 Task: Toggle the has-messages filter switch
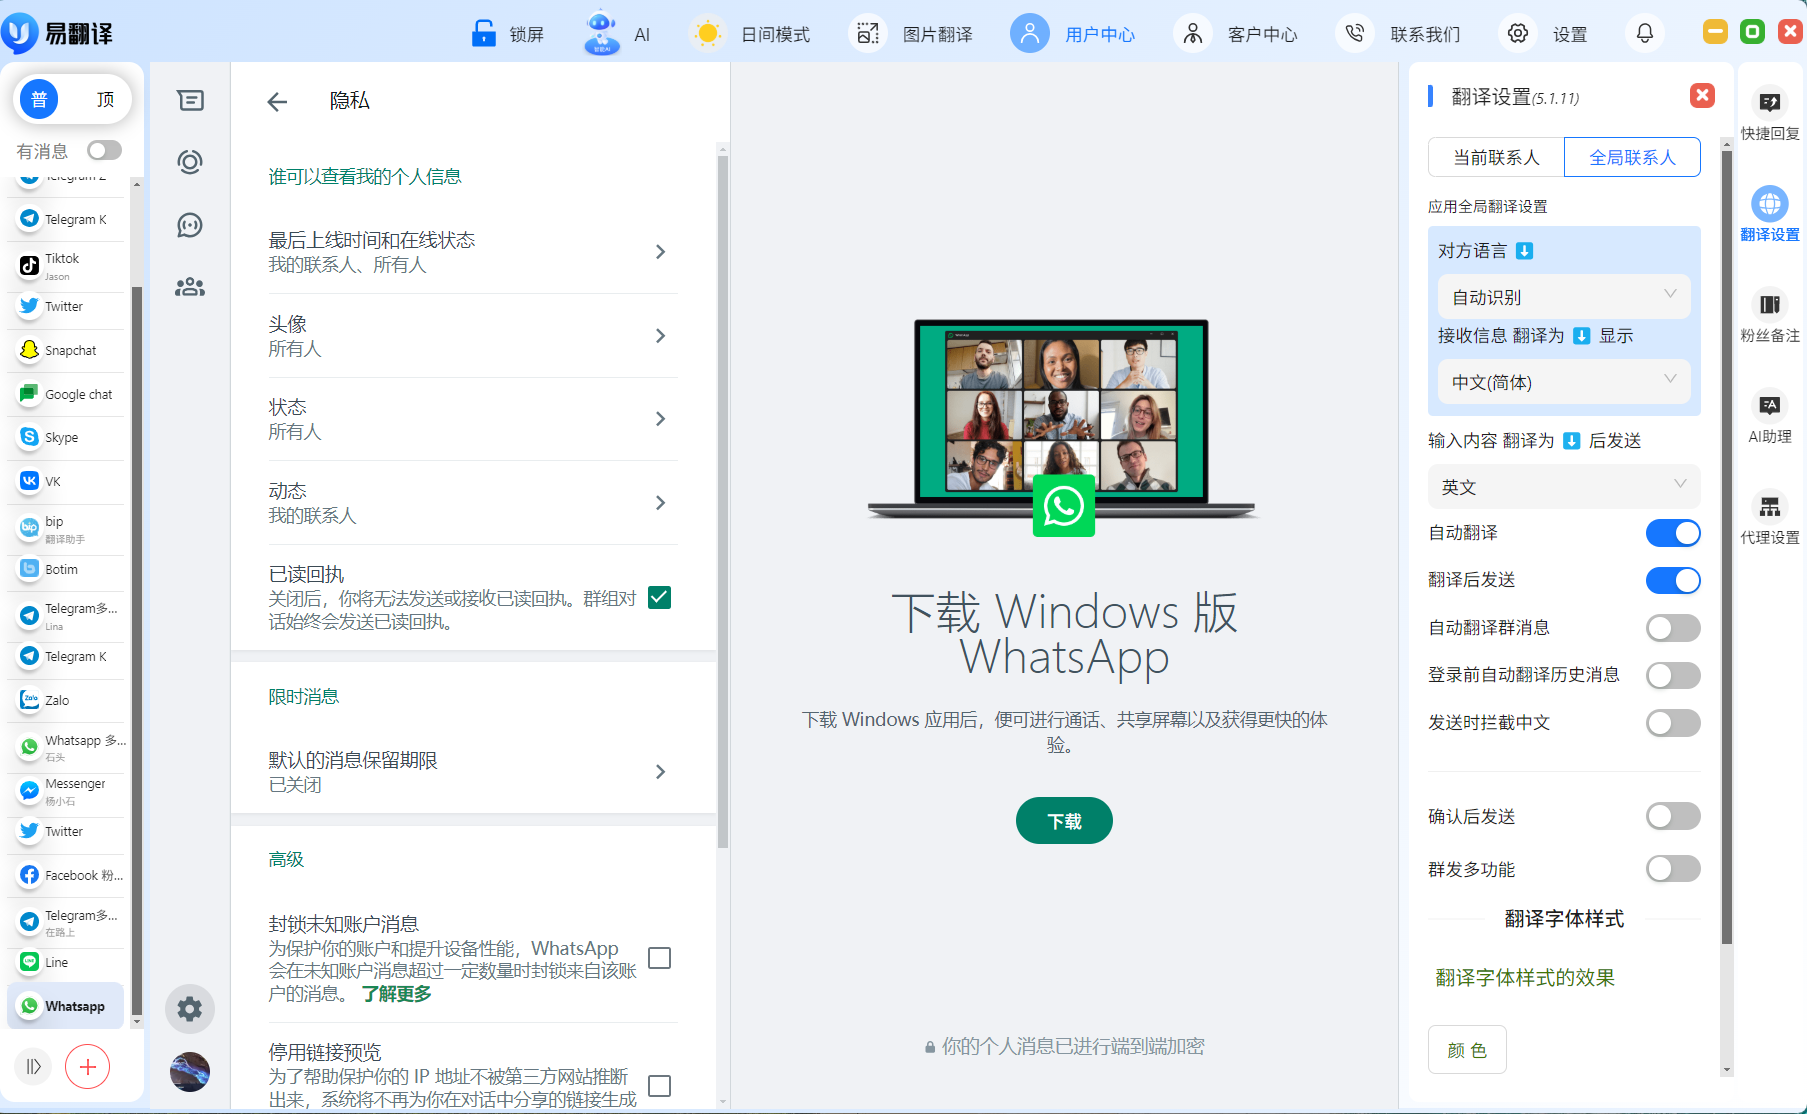pyautogui.click(x=104, y=150)
